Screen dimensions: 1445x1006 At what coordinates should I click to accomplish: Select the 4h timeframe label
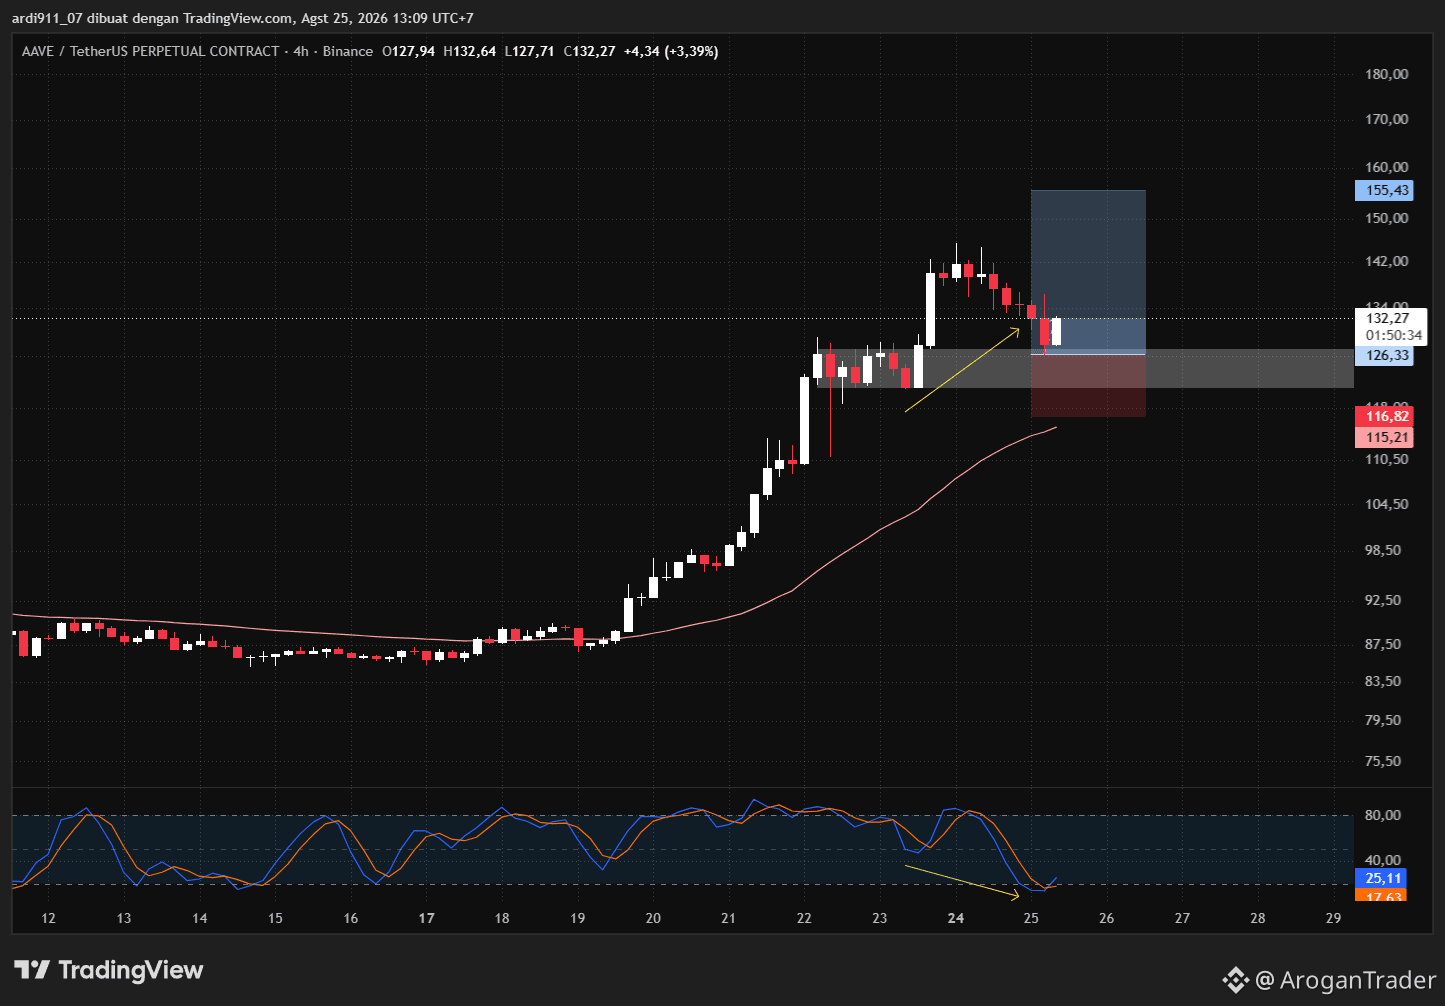tap(301, 51)
